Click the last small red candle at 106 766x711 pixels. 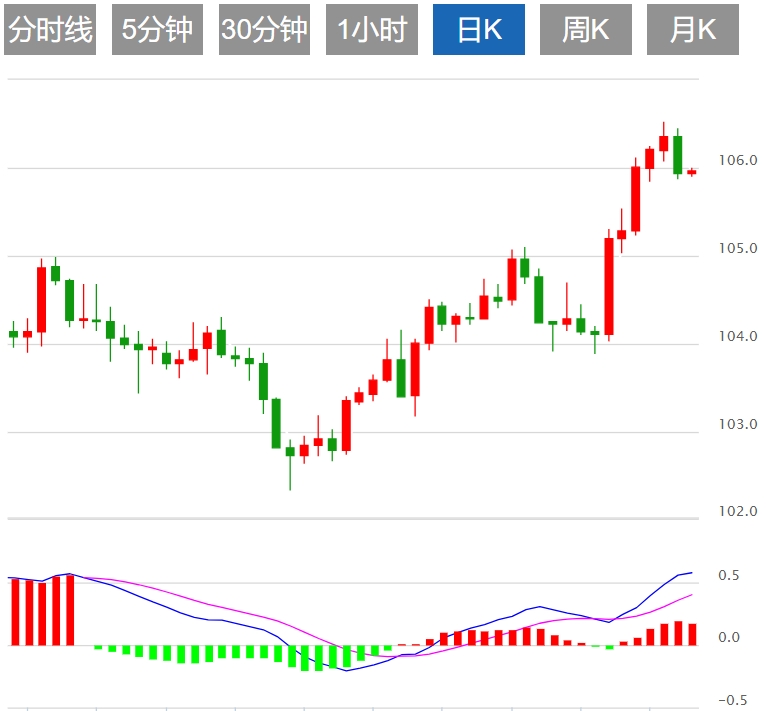point(692,172)
